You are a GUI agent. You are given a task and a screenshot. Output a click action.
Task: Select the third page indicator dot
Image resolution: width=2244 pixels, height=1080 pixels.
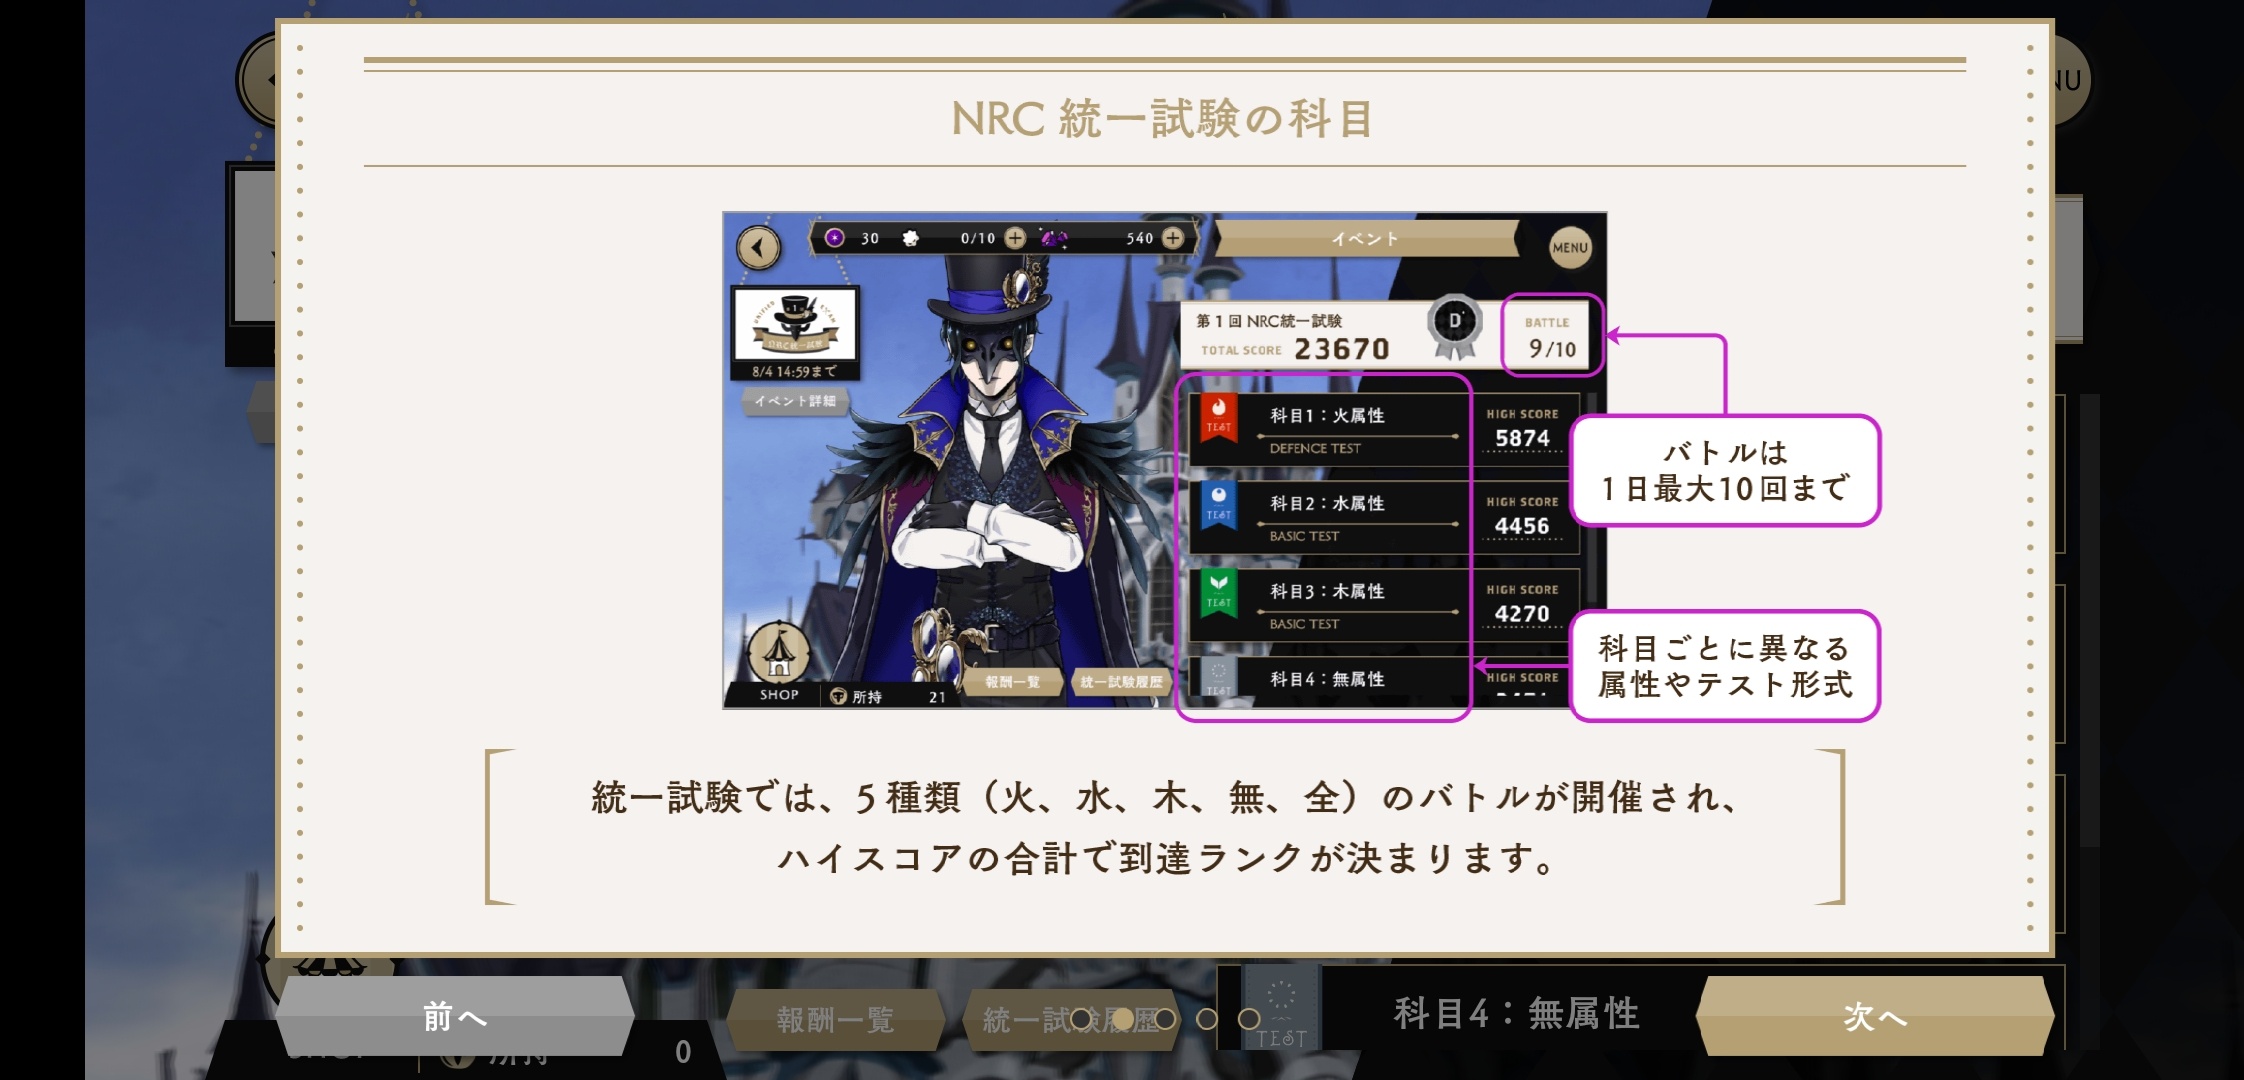click(x=1165, y=1019)
